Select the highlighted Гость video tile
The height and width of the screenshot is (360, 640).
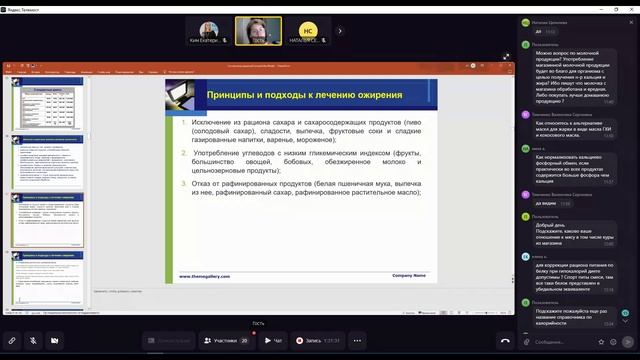(258, 31)
